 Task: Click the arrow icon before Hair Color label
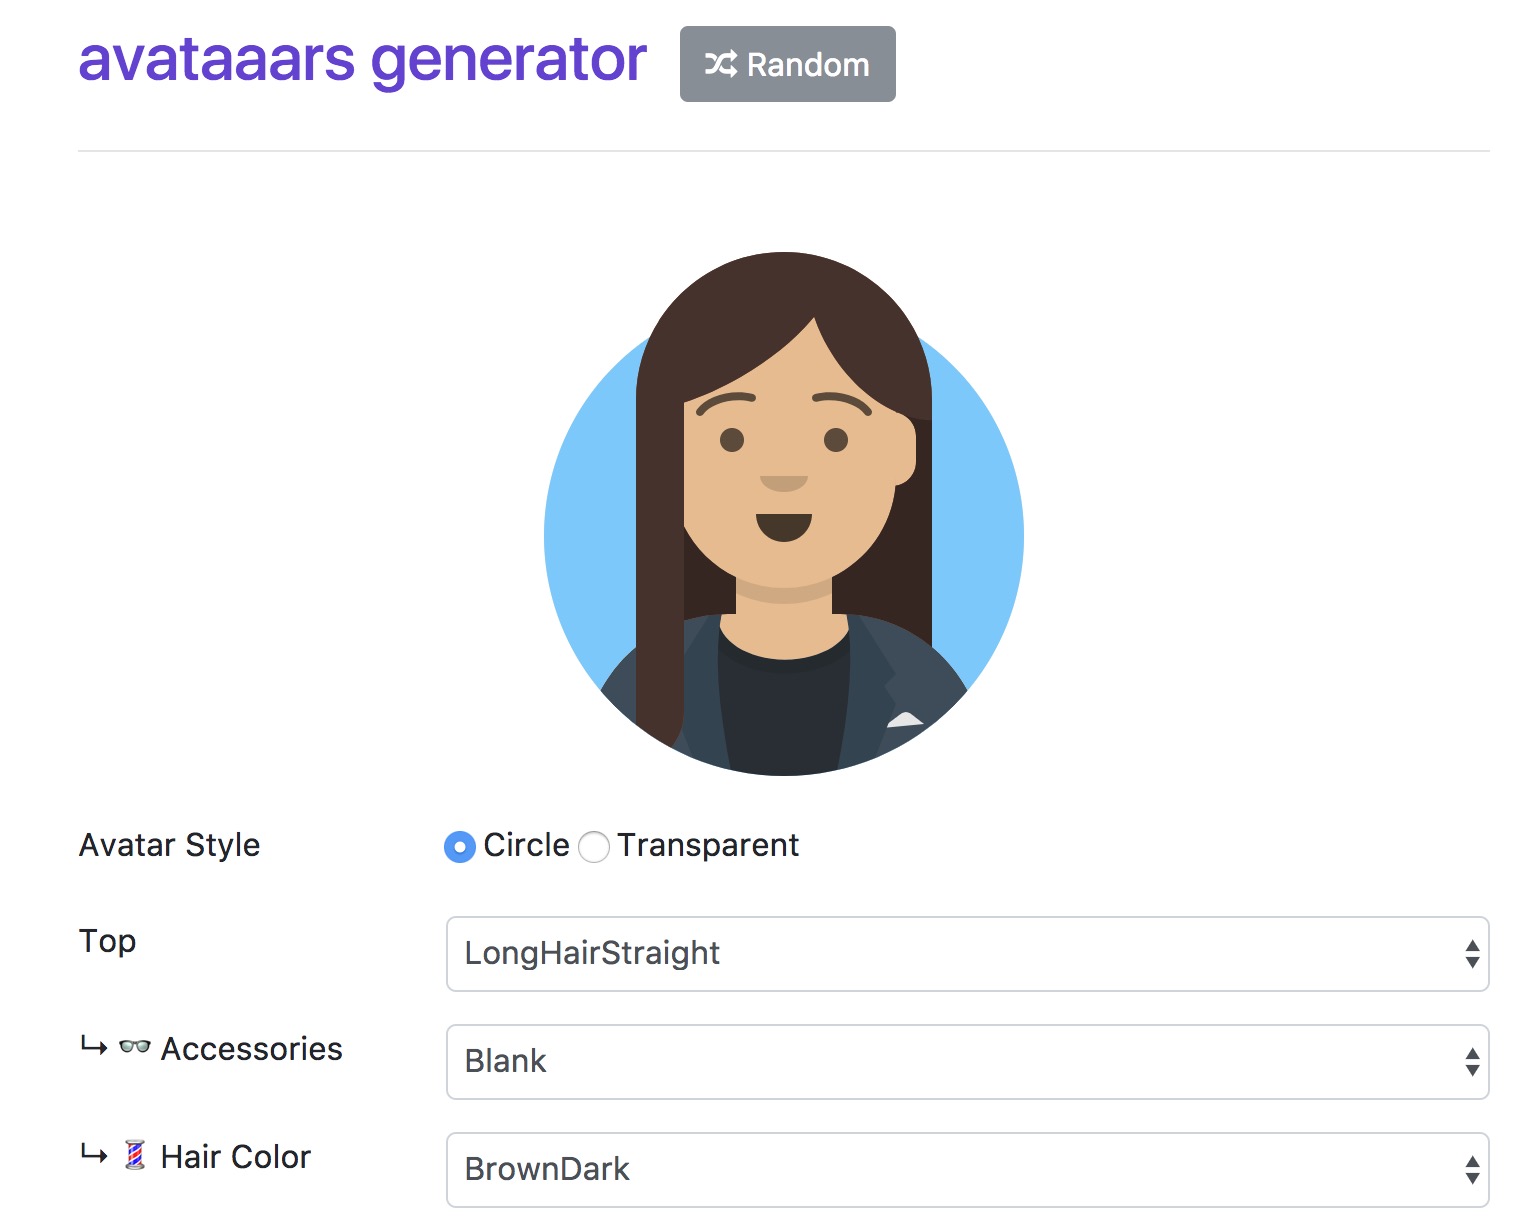[94, 1155]
